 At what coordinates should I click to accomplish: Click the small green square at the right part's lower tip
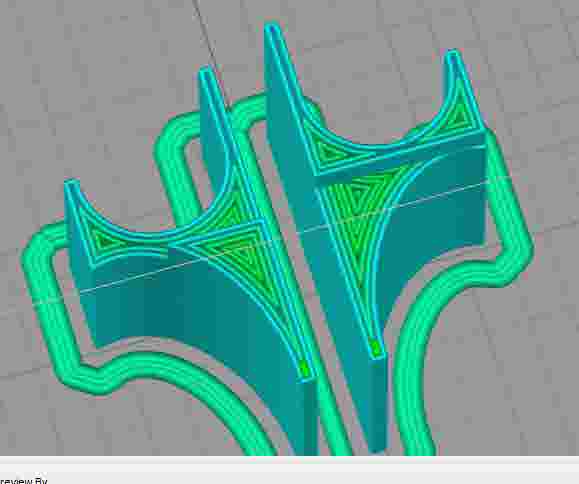click(376, 348)
